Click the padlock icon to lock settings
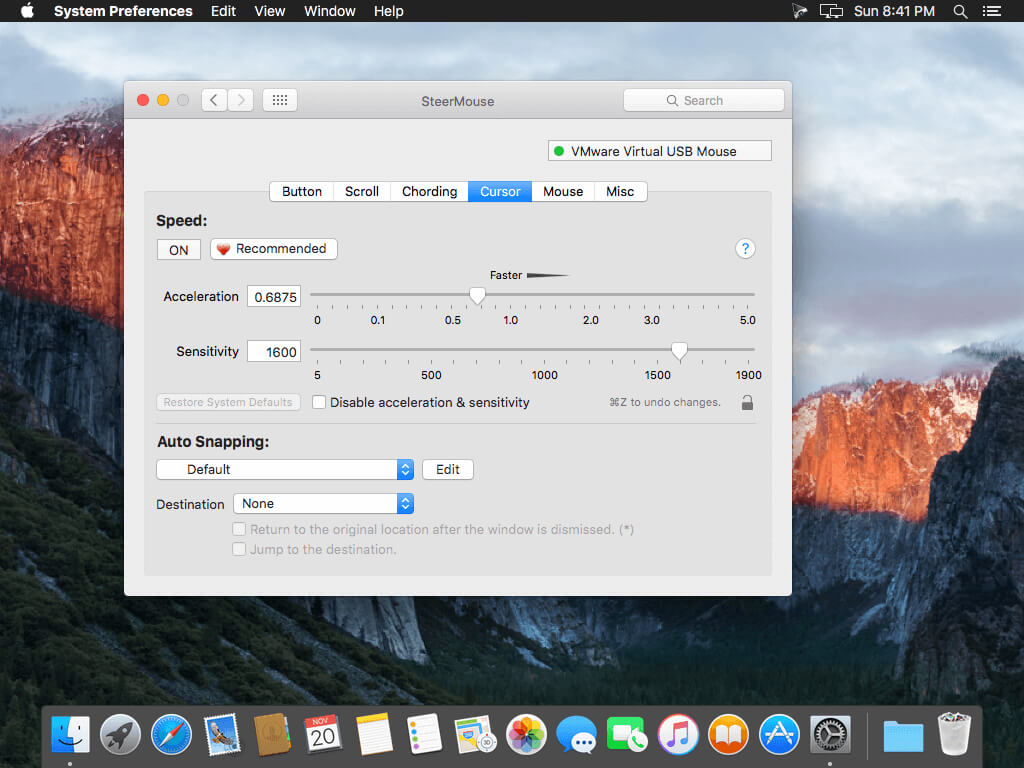 pyautogui.click(x=747, y=403)
